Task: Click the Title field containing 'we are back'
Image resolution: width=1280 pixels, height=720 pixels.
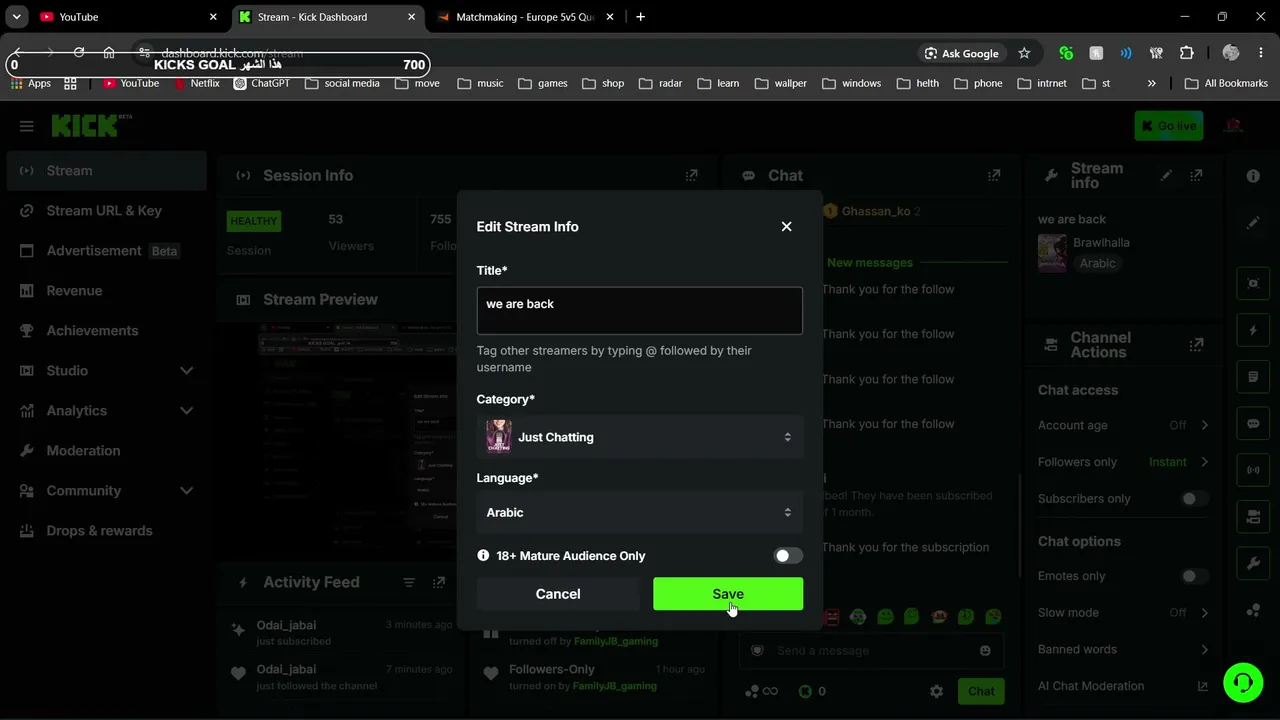Action: point(640,310)
